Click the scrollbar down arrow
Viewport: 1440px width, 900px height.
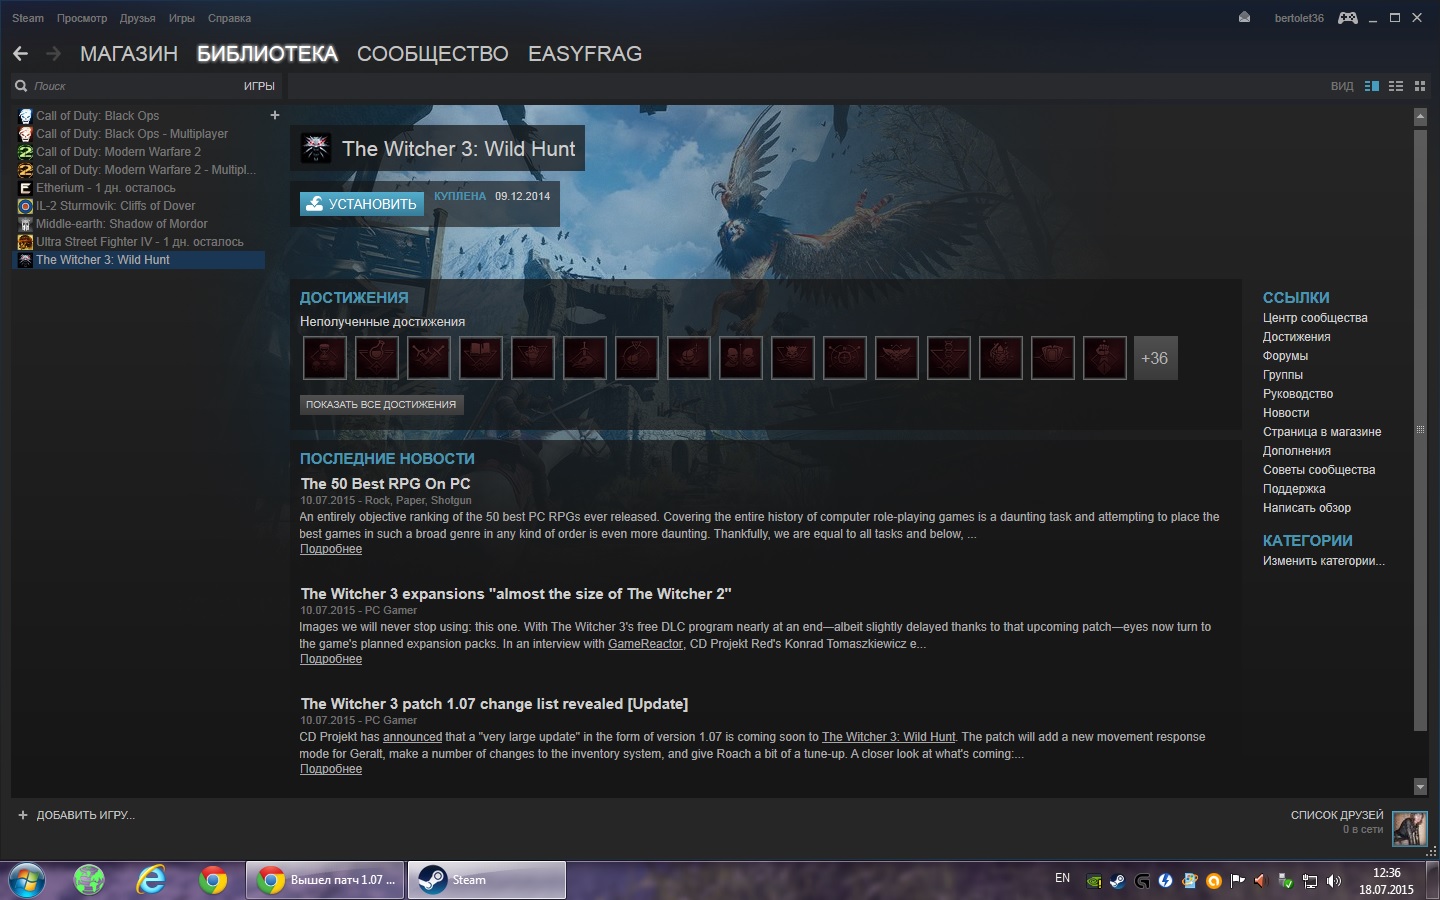click(x=1420, y=787)
